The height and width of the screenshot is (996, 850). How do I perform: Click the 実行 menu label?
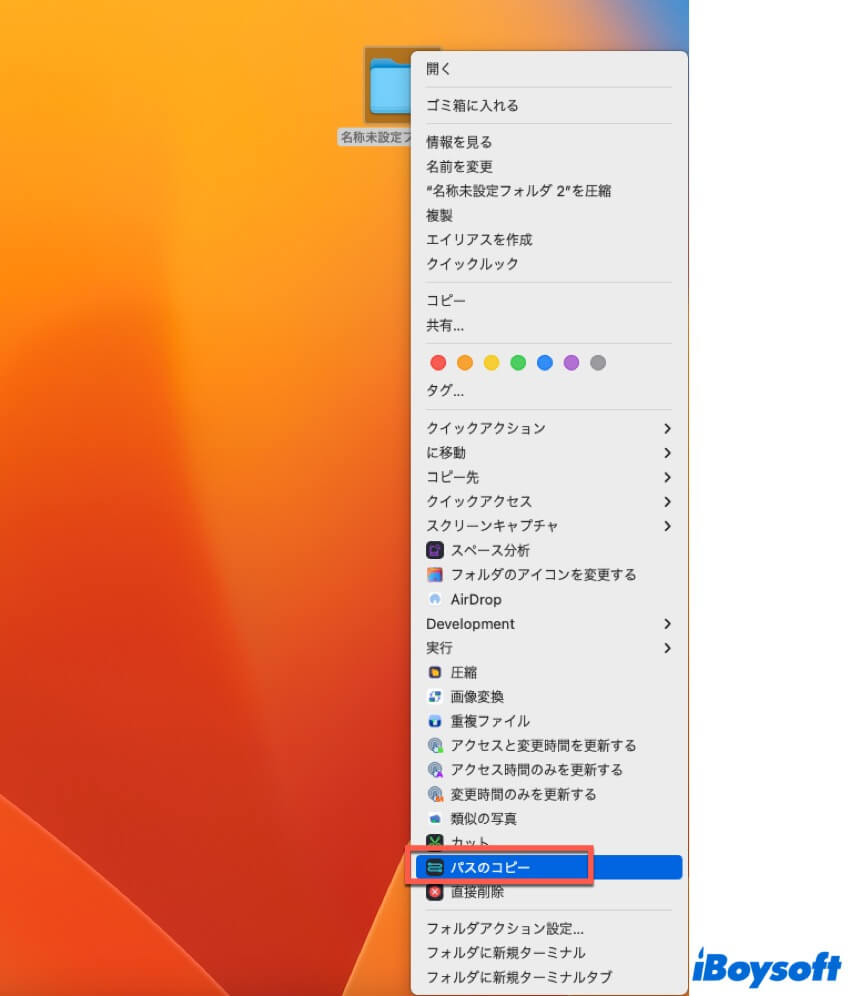tap(439, 648)
